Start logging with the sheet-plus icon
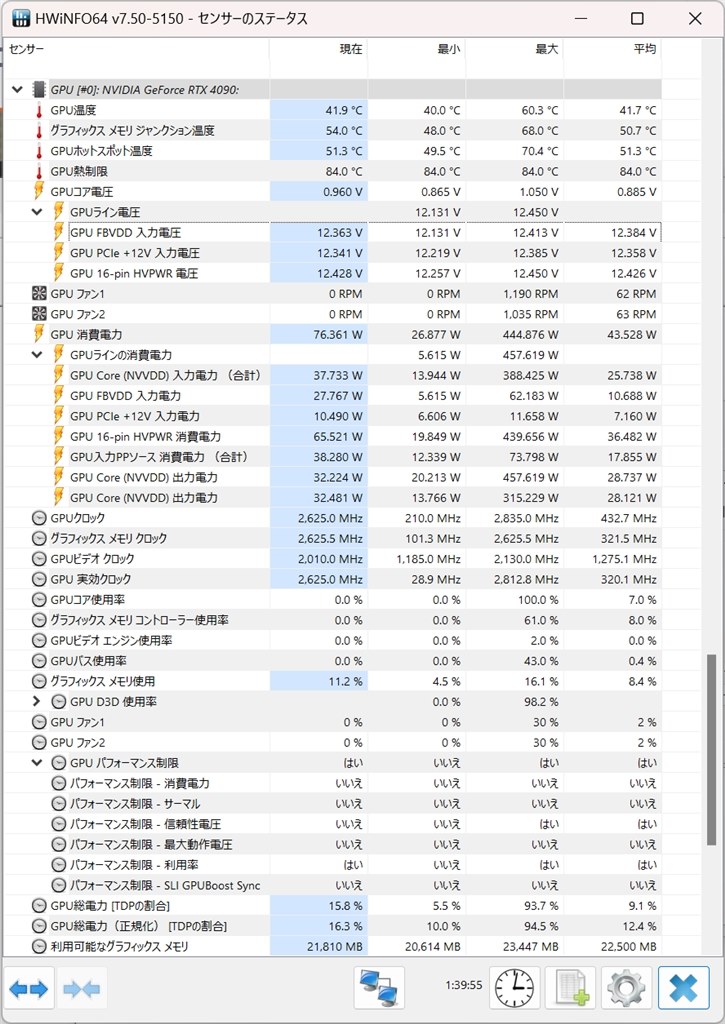The width and height of the screenshot is (725, 1024). pos(570,988)
